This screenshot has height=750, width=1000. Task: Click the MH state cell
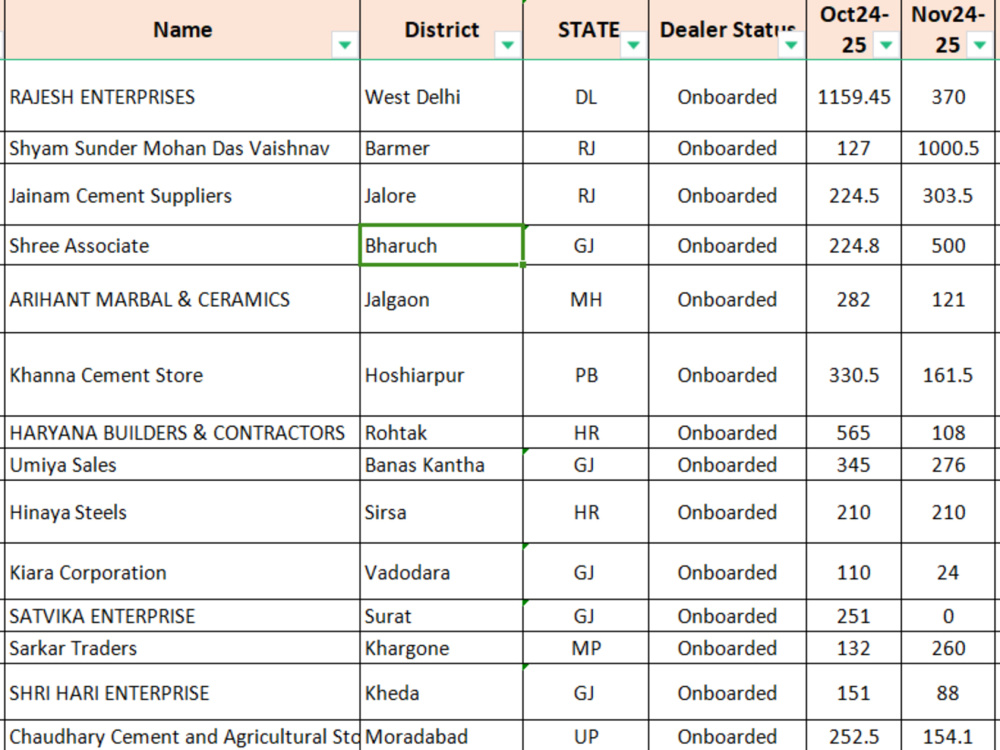point(586,299)
